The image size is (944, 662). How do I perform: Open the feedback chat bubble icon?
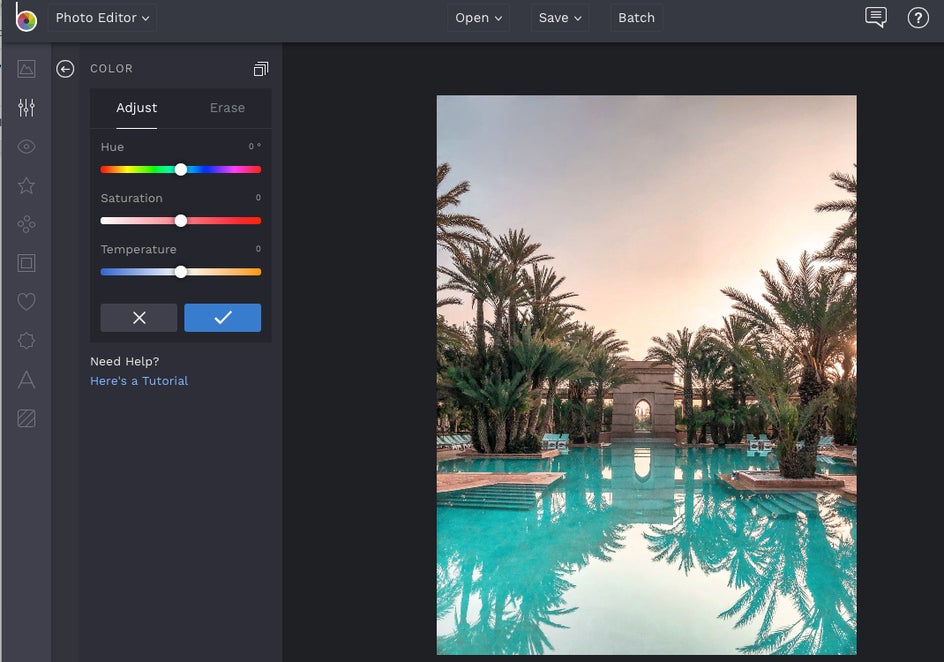tap(876, 17)
